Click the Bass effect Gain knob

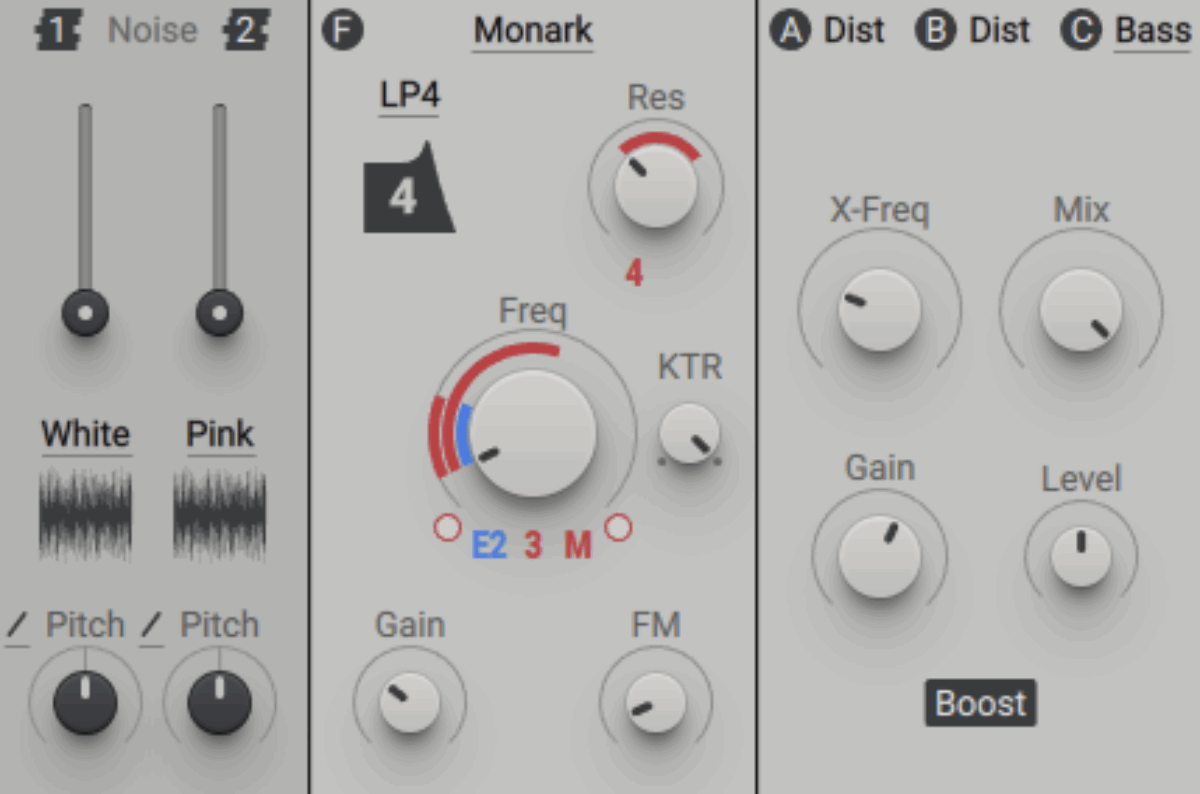pyautogui.click(x=879, y=557)
